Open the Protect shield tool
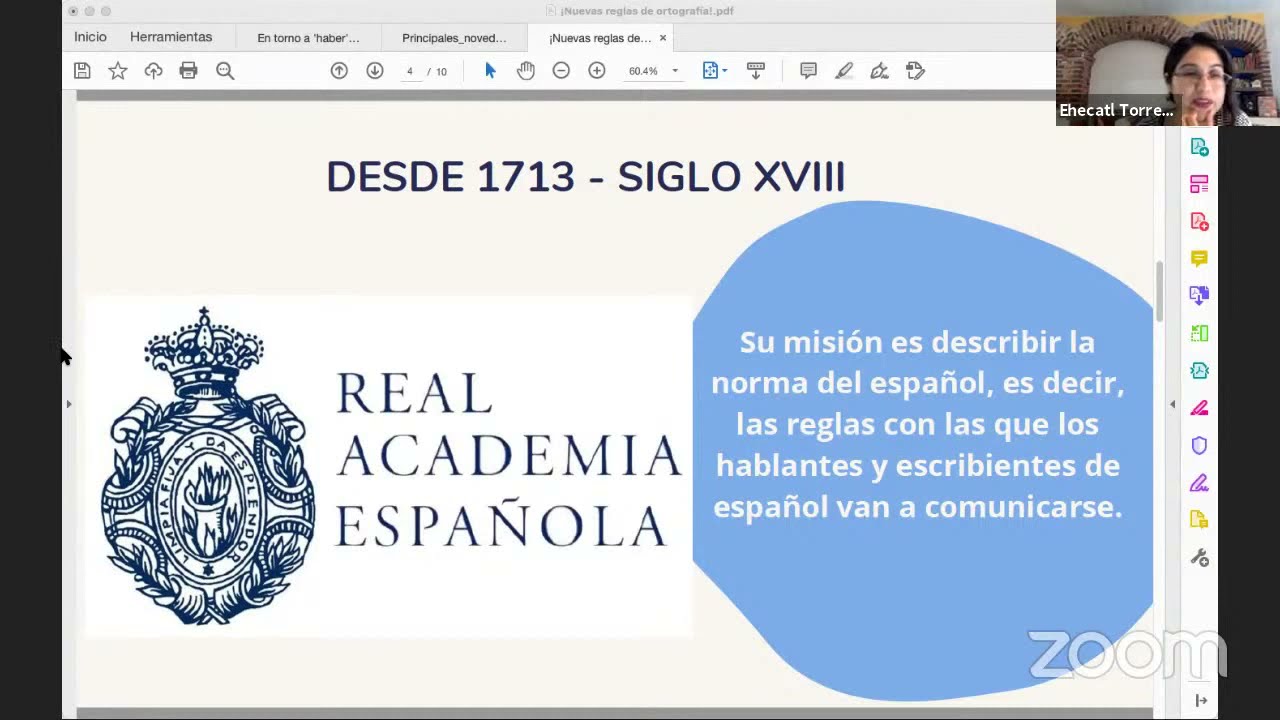Image resolution: width=1280 pixels, height=720 pixels. (1199, 445)
